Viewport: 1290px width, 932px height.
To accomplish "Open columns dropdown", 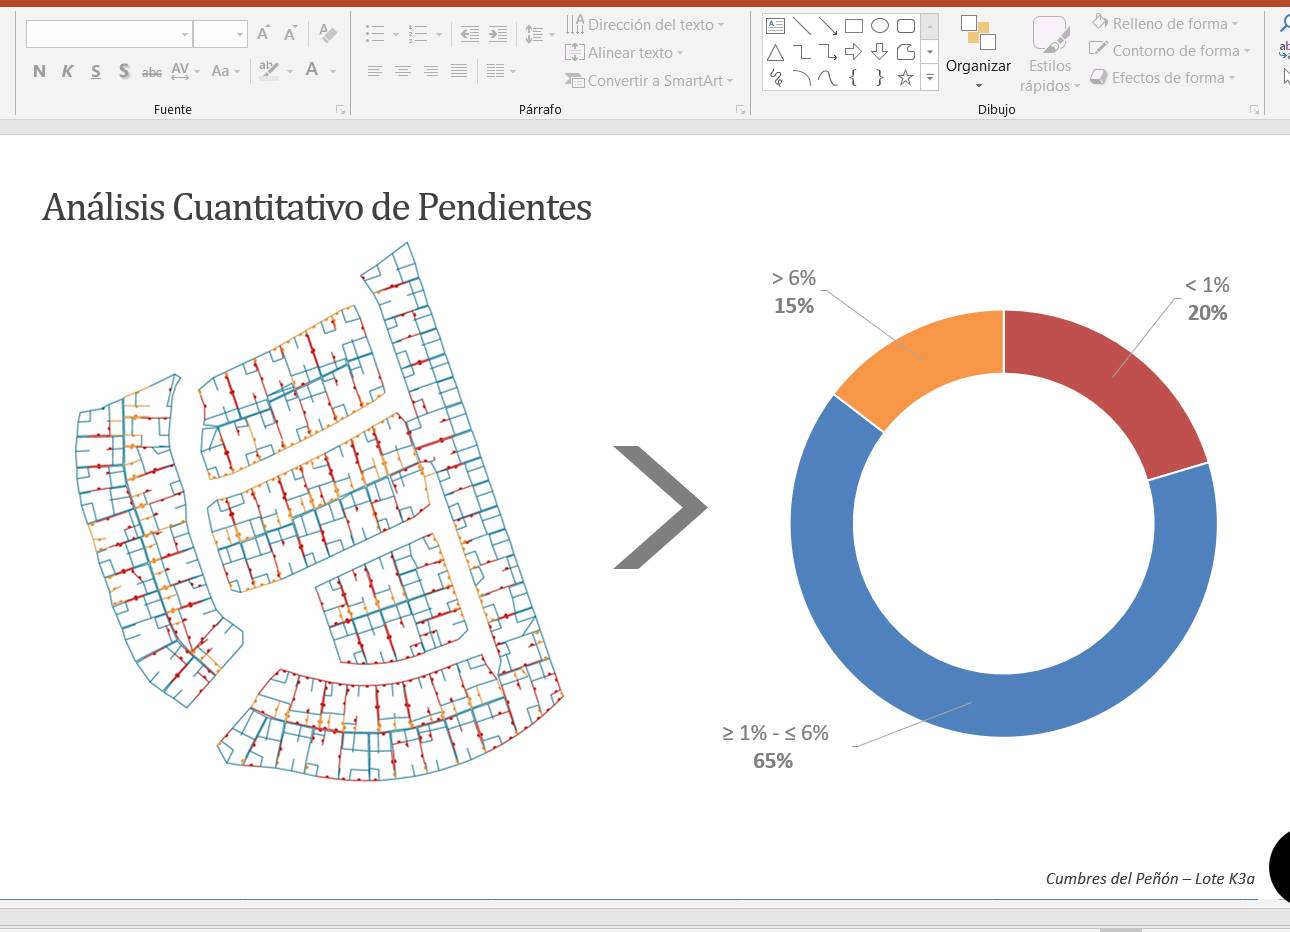I will coord(500,71).
